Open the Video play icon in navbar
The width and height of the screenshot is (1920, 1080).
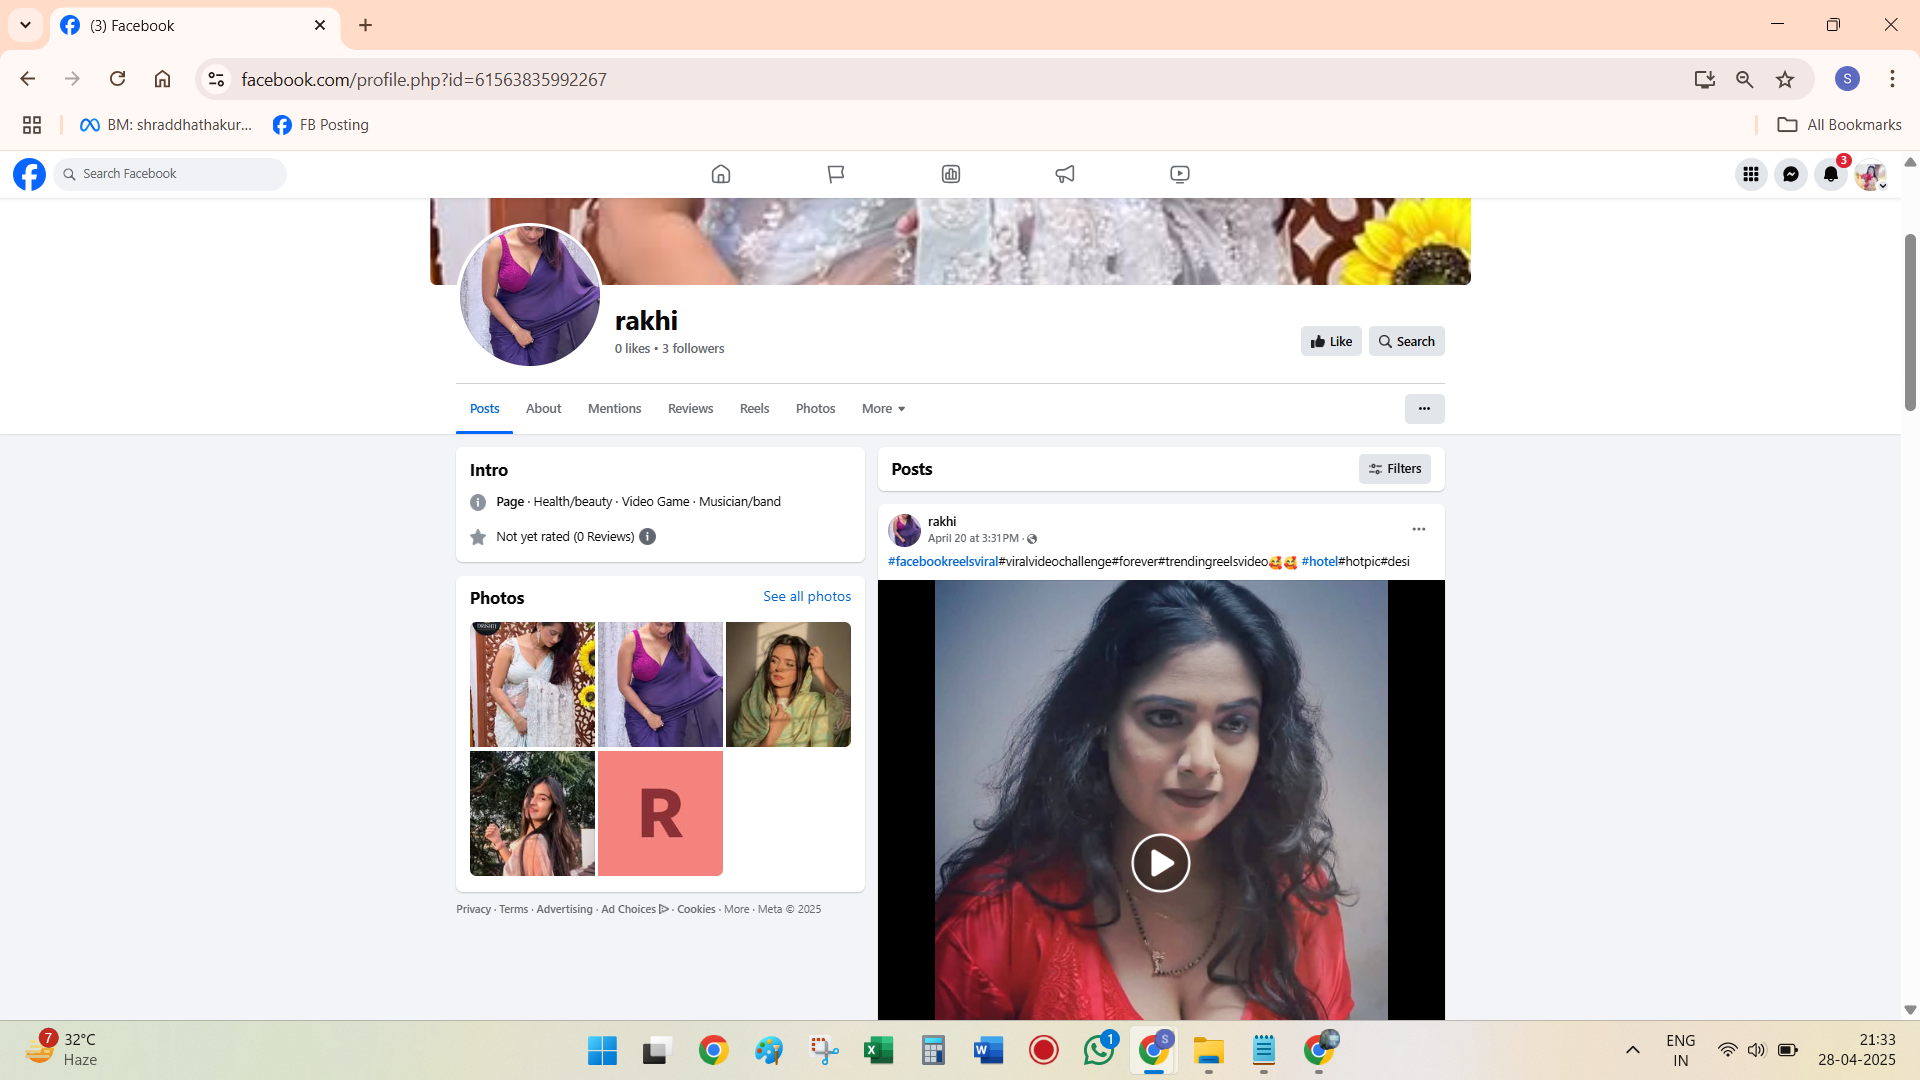coord(1180,174)
